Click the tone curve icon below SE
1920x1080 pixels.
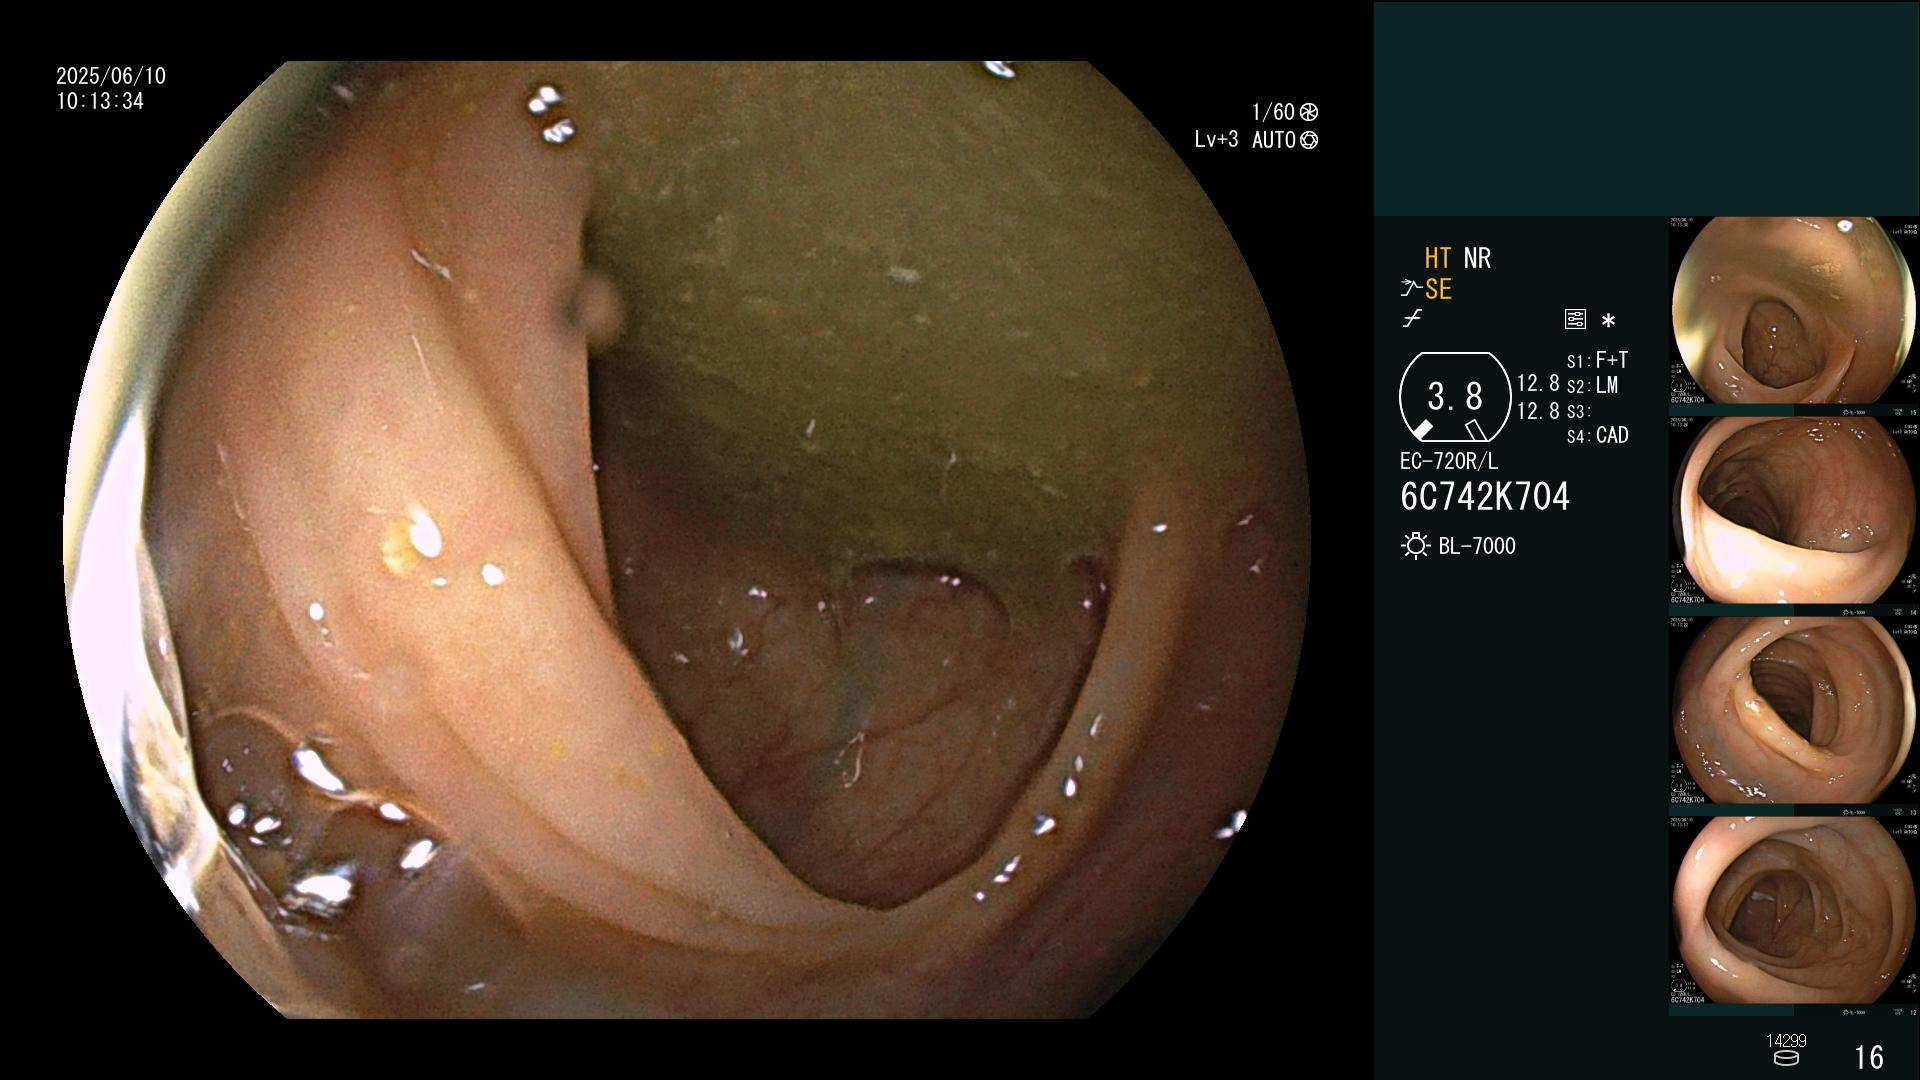[x=1412, y=319]
